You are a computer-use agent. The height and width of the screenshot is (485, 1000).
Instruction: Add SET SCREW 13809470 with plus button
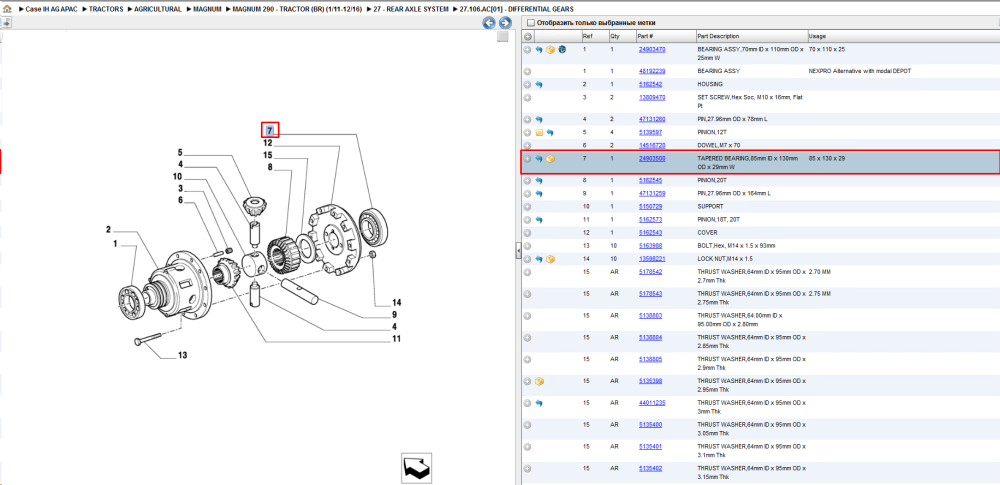(527, 98)
